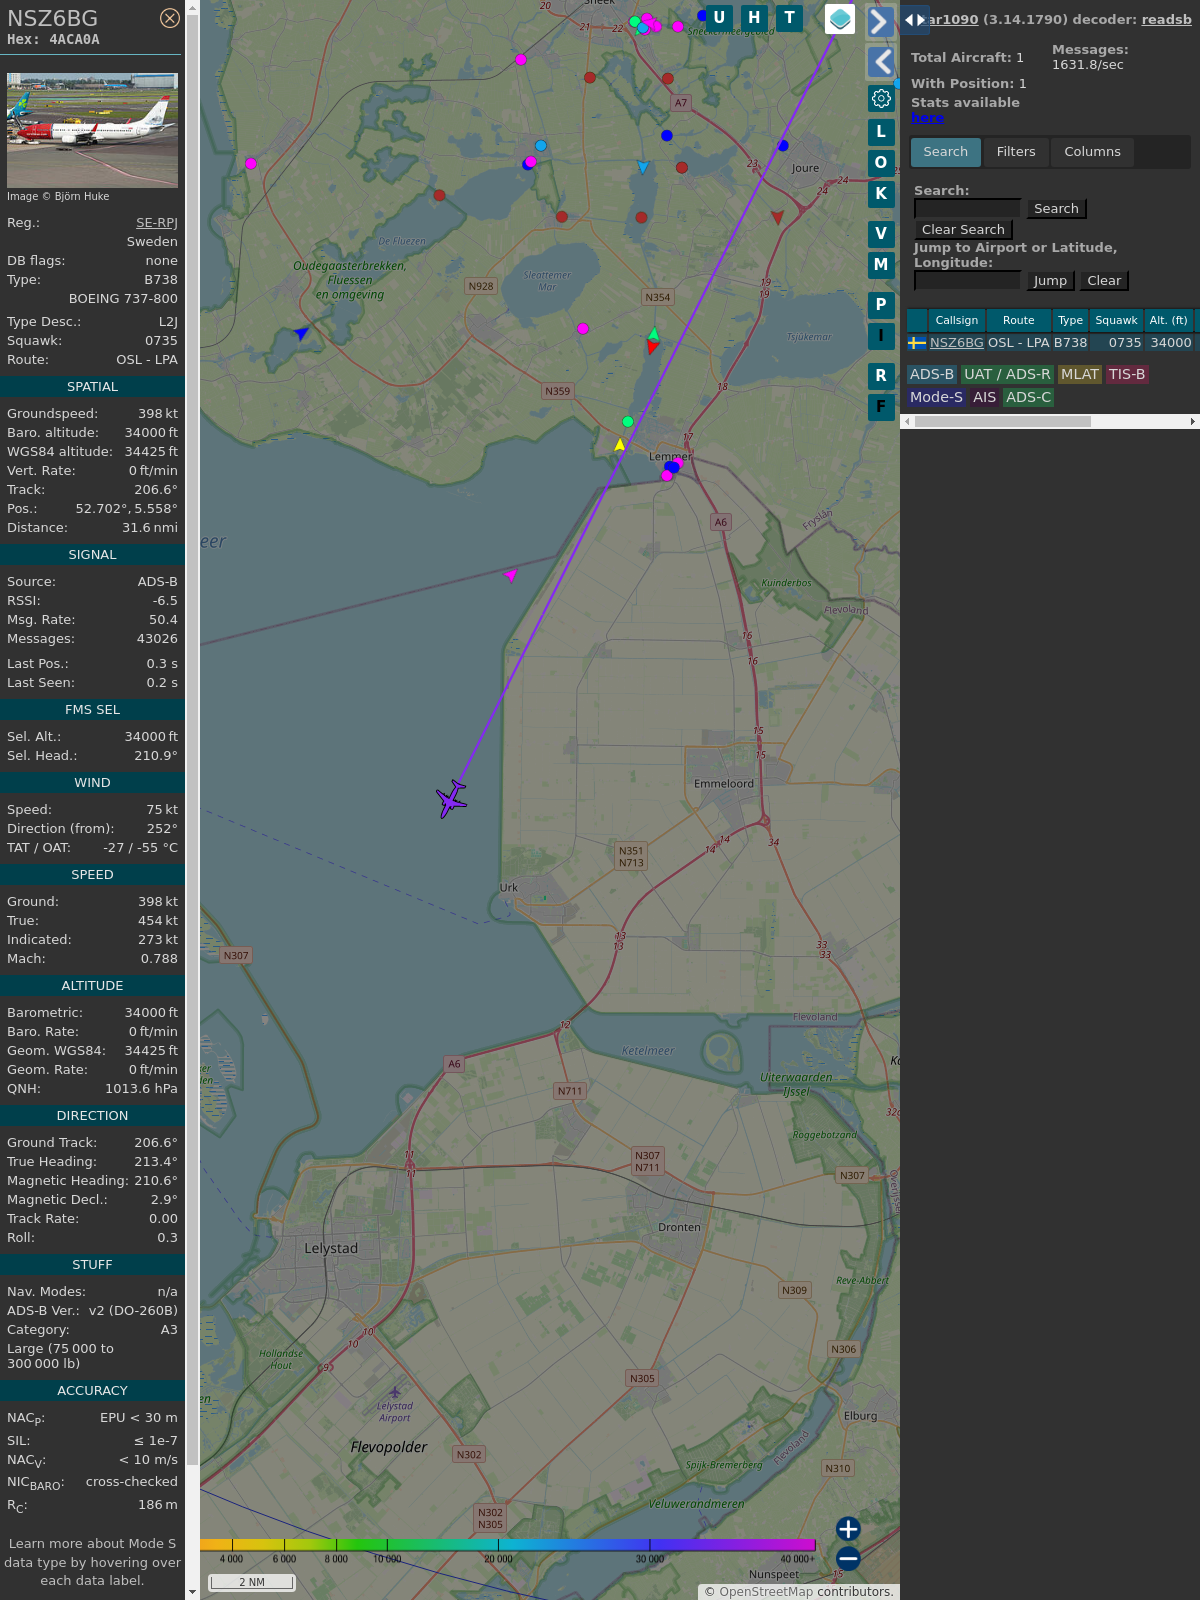Expand sidebar with right chevron arrow
This screenshot has height=1600, width=1200.
coord(879,22)
